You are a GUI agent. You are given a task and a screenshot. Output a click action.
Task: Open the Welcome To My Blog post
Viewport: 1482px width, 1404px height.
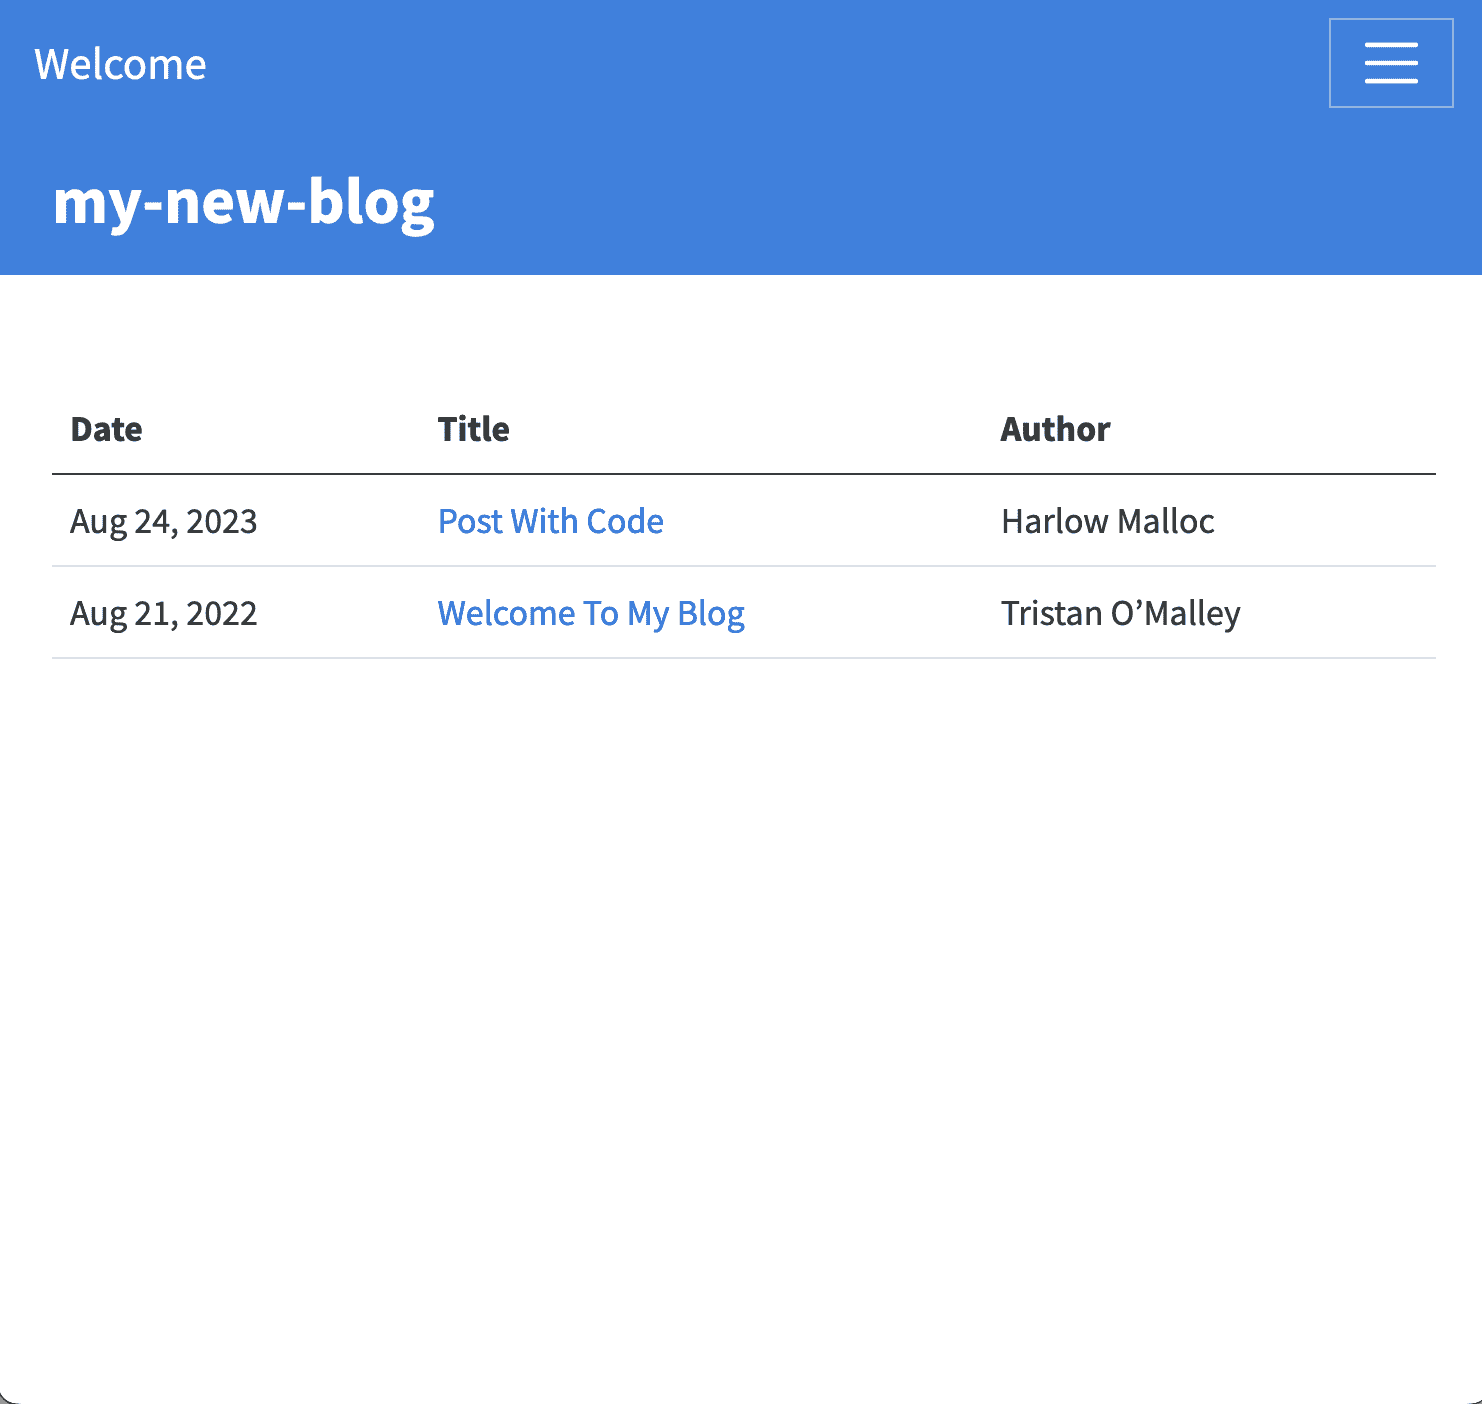click(x=591, y=613)
